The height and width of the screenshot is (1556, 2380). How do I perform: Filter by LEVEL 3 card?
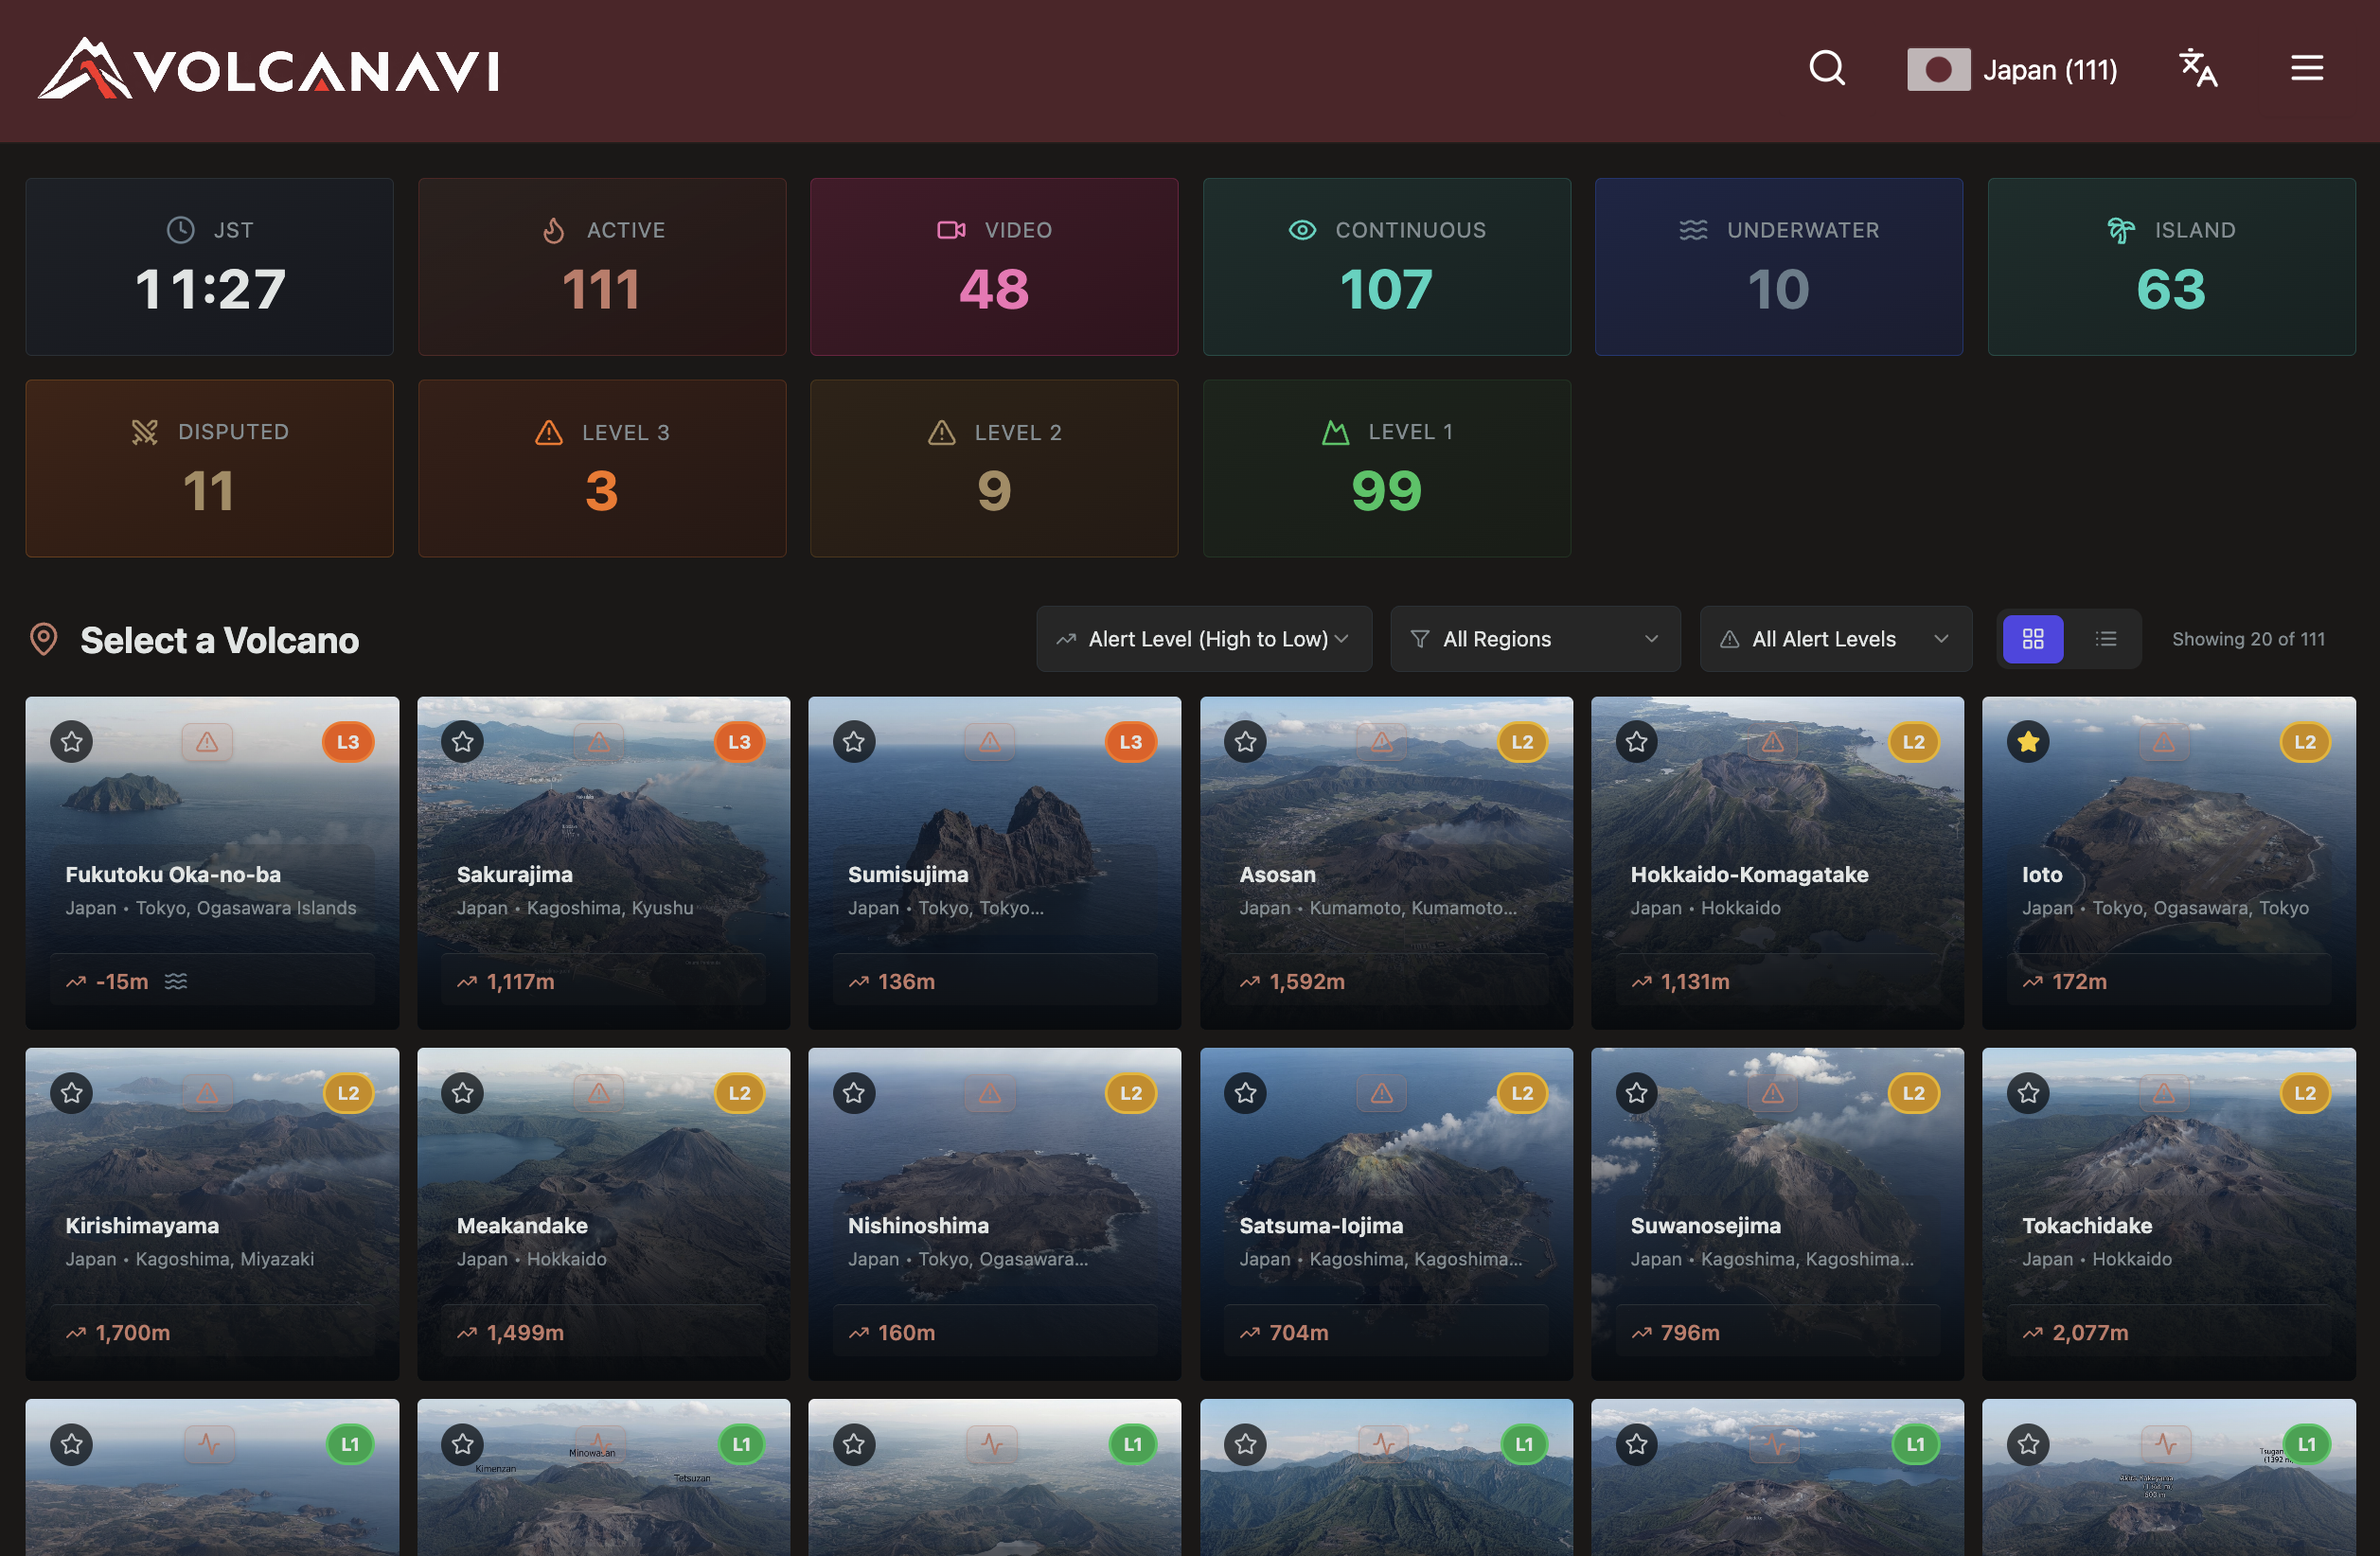pyautogui.click(x=602, y=468)
